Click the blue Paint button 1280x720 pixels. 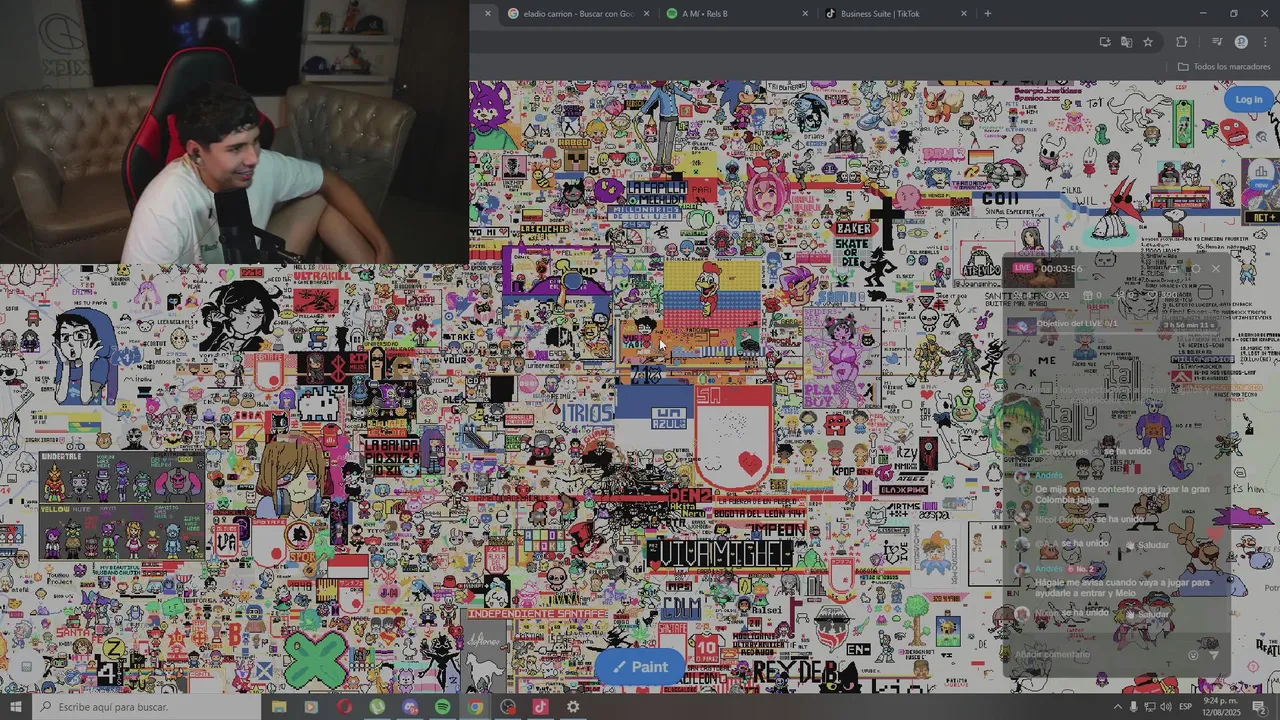pos(640,667)
